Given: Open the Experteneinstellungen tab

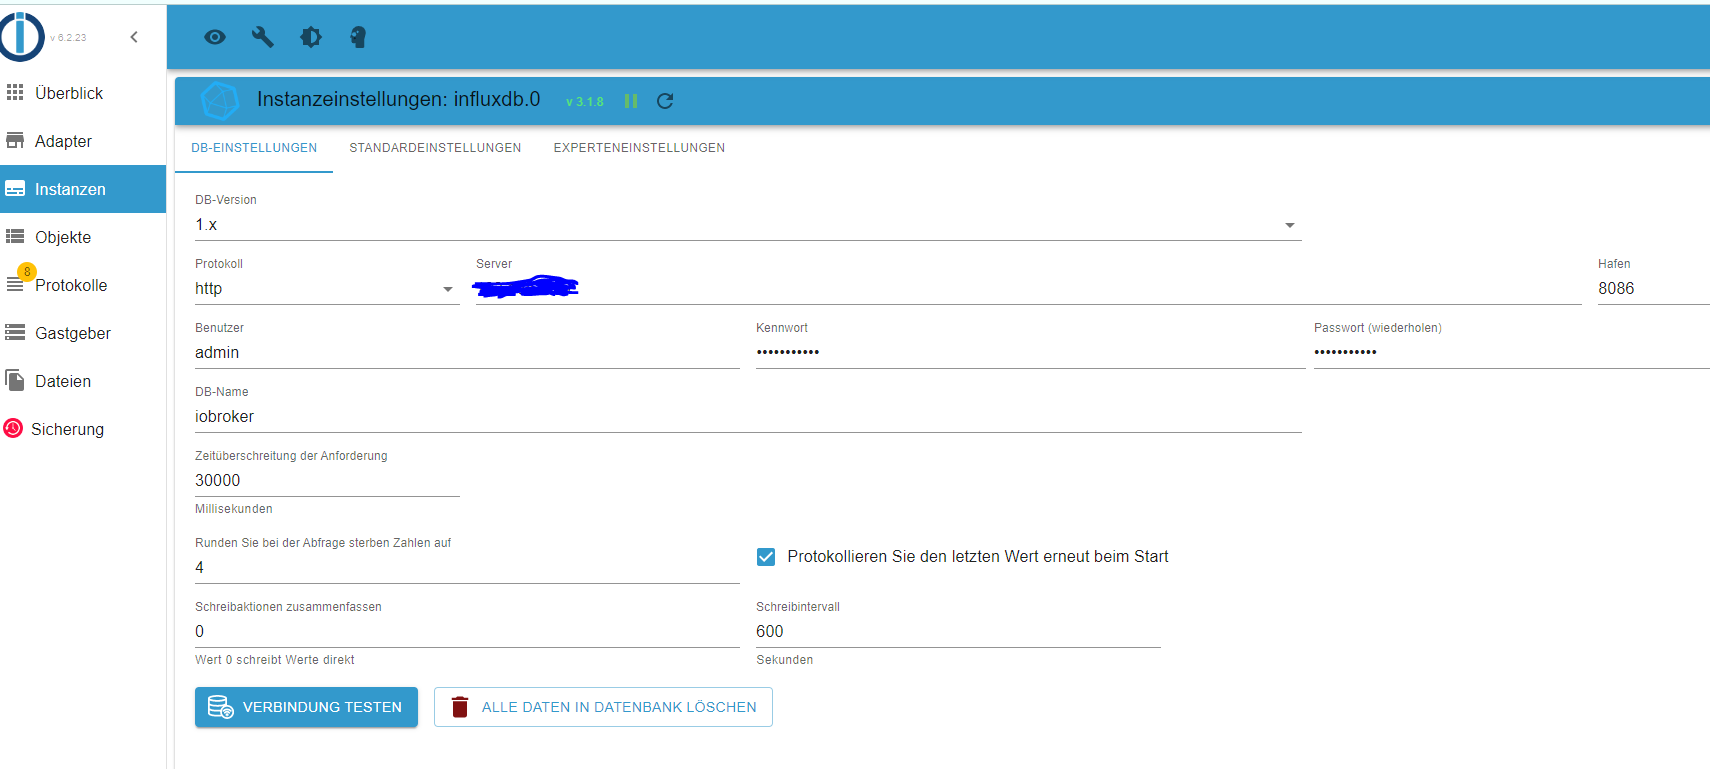Looking at the screenshot, I should (639, 148).
